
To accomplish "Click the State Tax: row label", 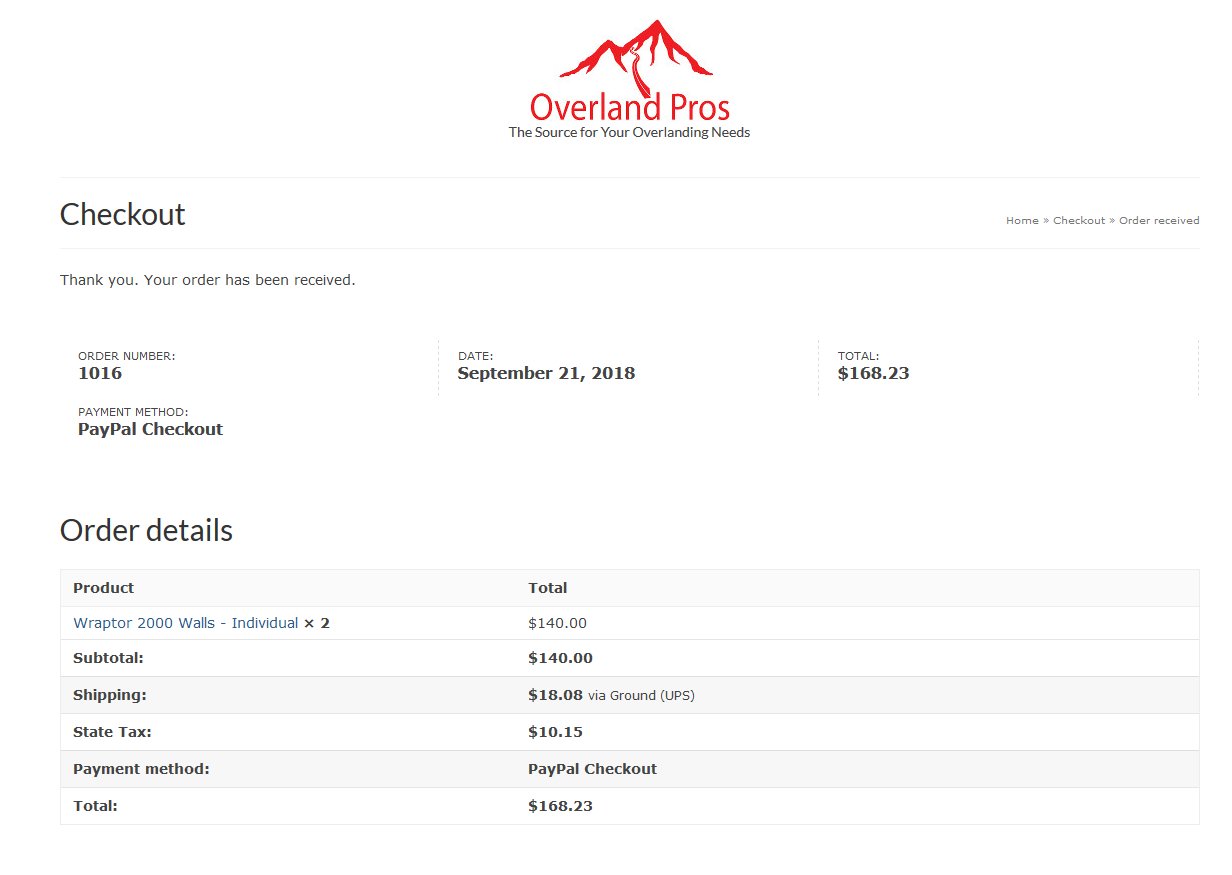I will [112, 732].
